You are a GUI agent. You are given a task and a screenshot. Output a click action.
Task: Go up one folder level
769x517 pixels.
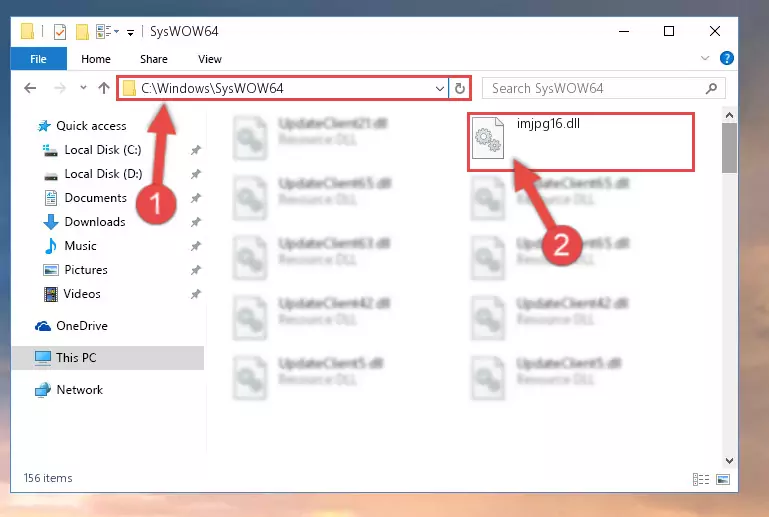point(103,88)
